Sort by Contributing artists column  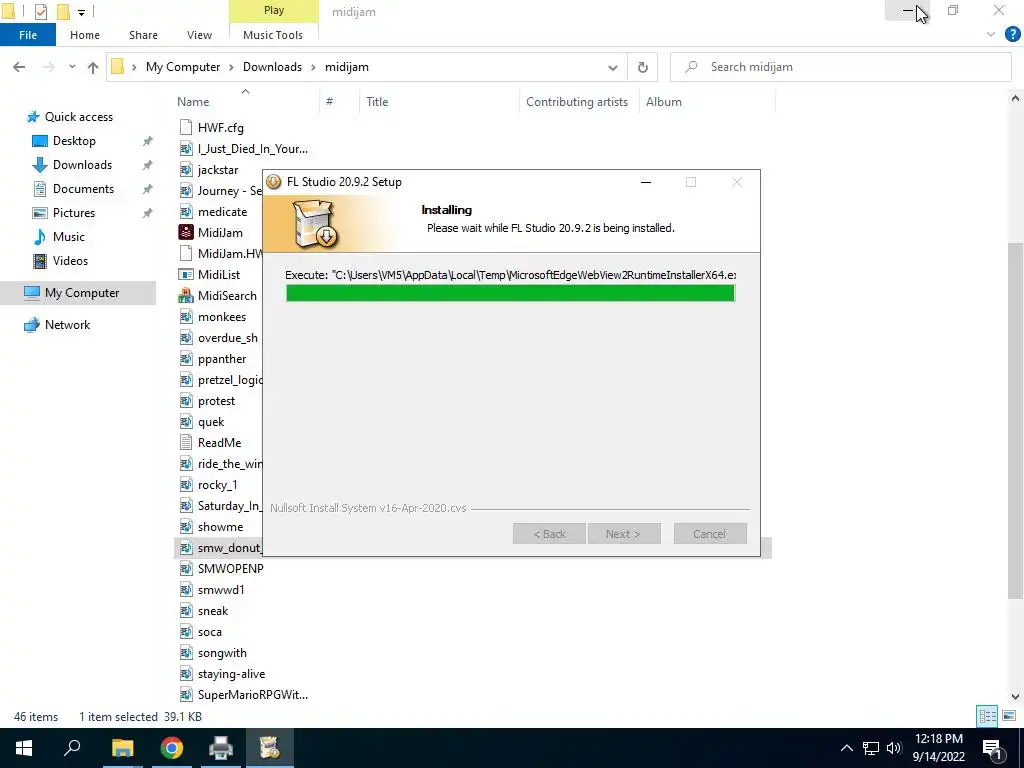coord(577,102)
